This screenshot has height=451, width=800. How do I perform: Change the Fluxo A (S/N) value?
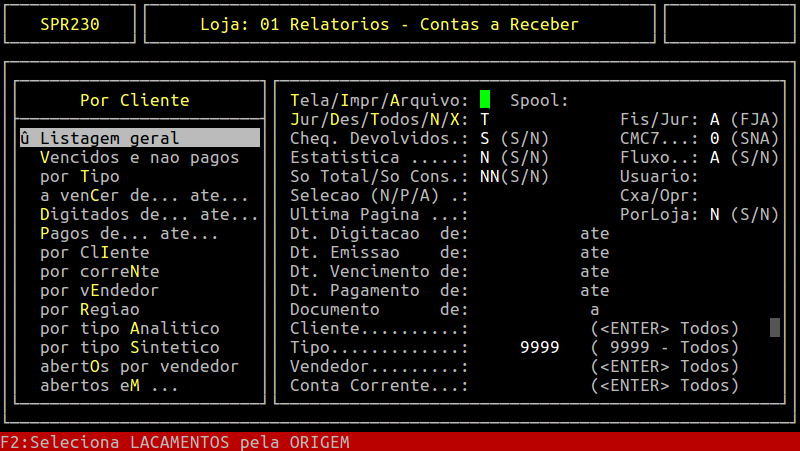[x=715, y=157]
